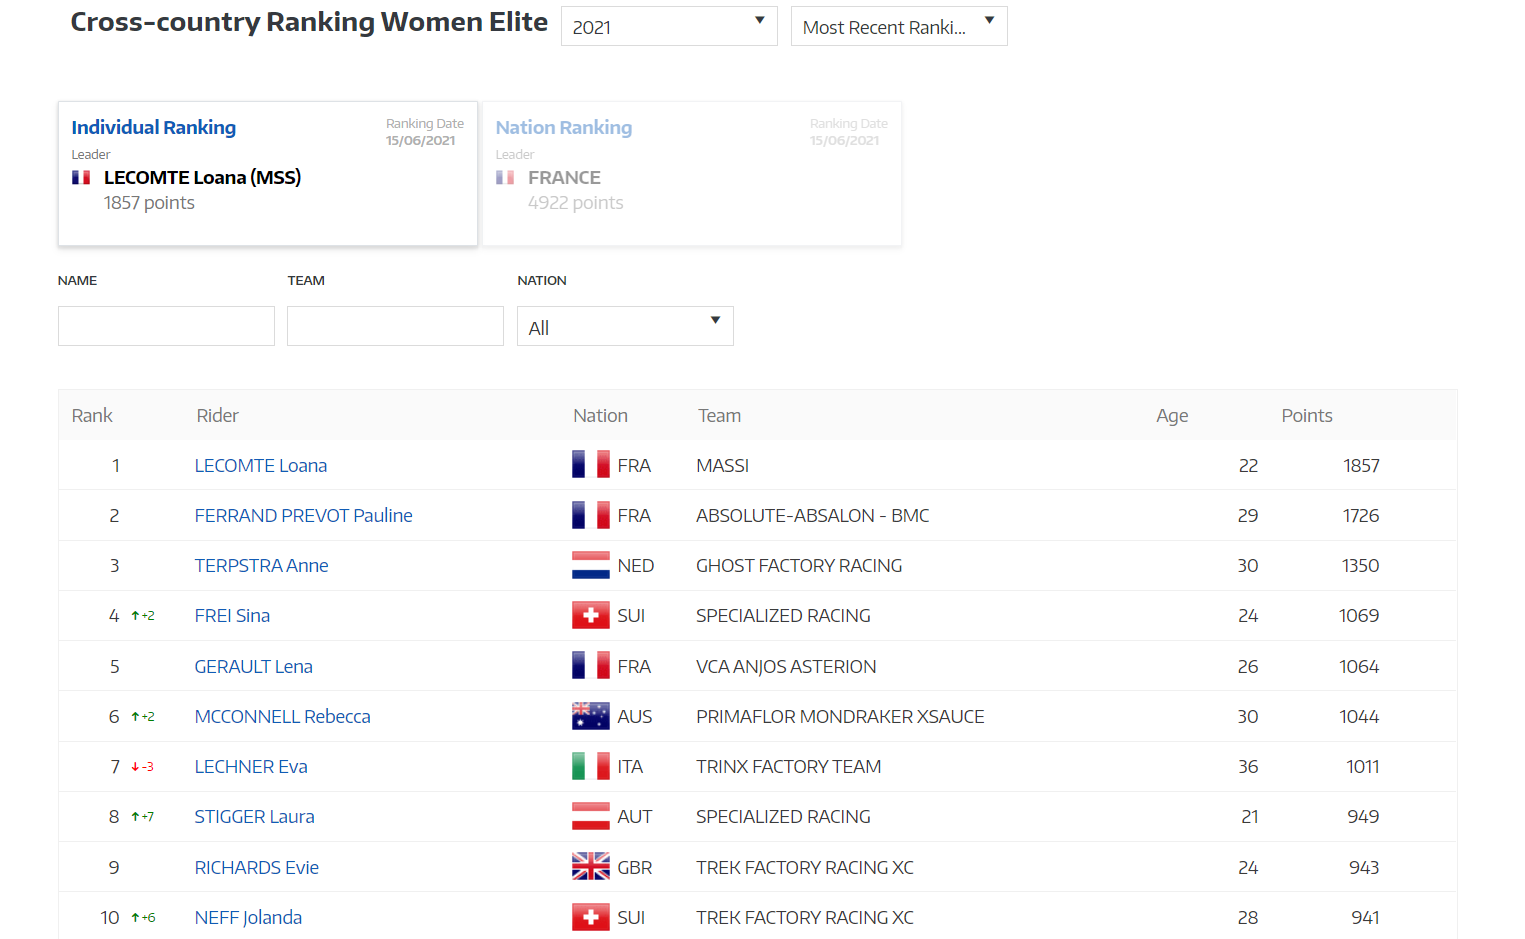This screenshot has width=1525, height=939.
Task: Click the Italian flag next to LECHNER Eva
Action: (x=589, y=766)
